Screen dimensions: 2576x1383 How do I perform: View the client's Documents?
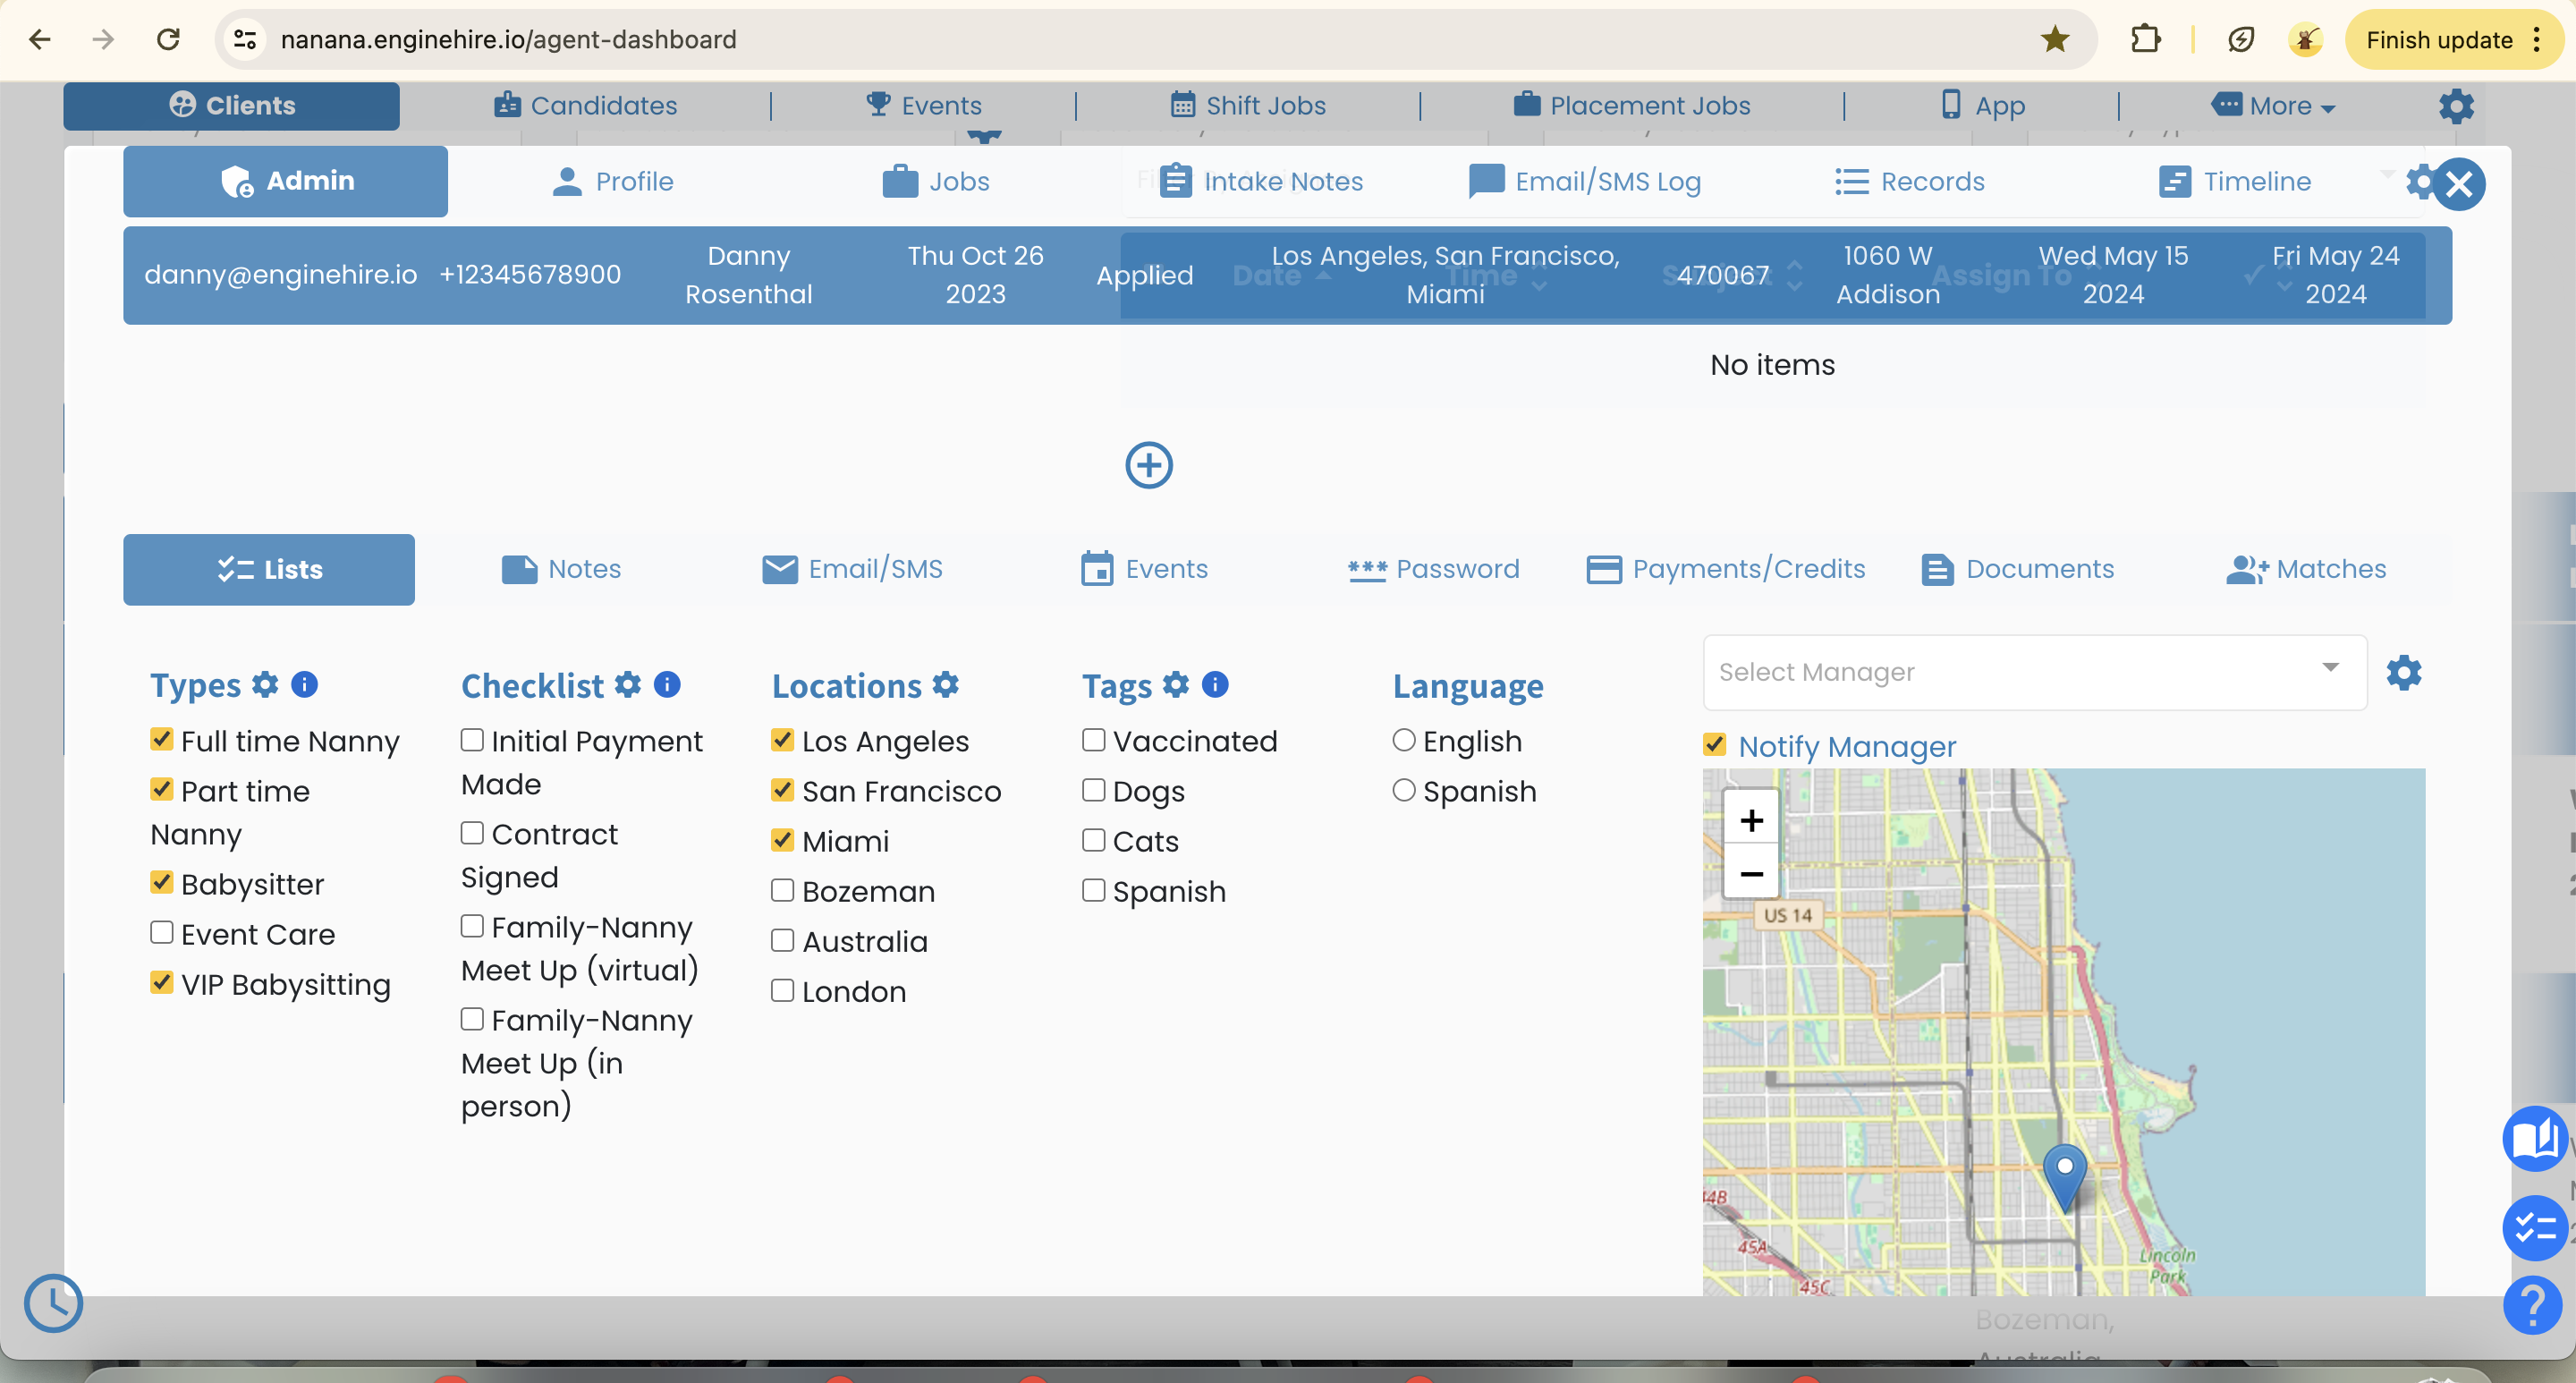pyautogui.click(x=2019, y=568)
